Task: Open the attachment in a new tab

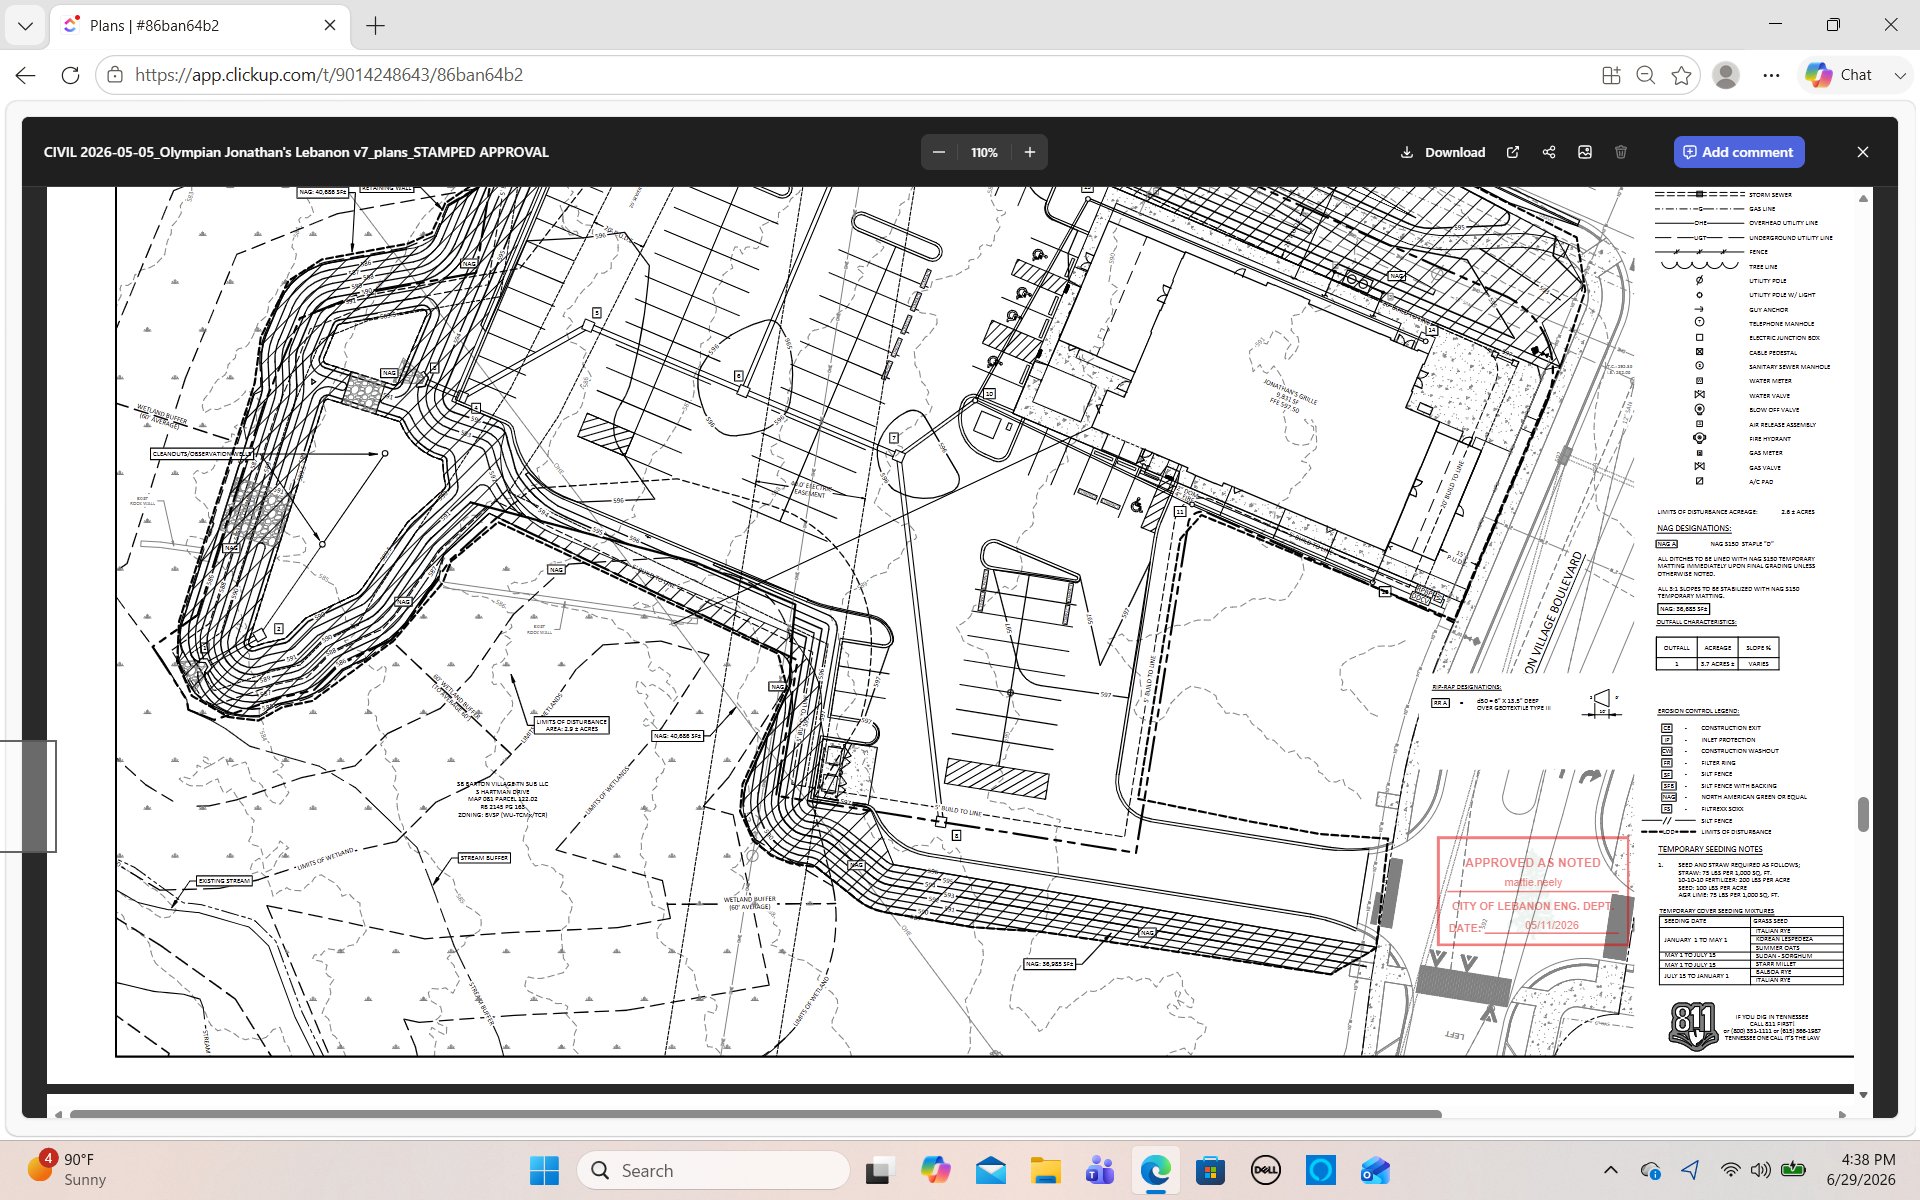Action: pyautogui.click(x=1513, y=152)
